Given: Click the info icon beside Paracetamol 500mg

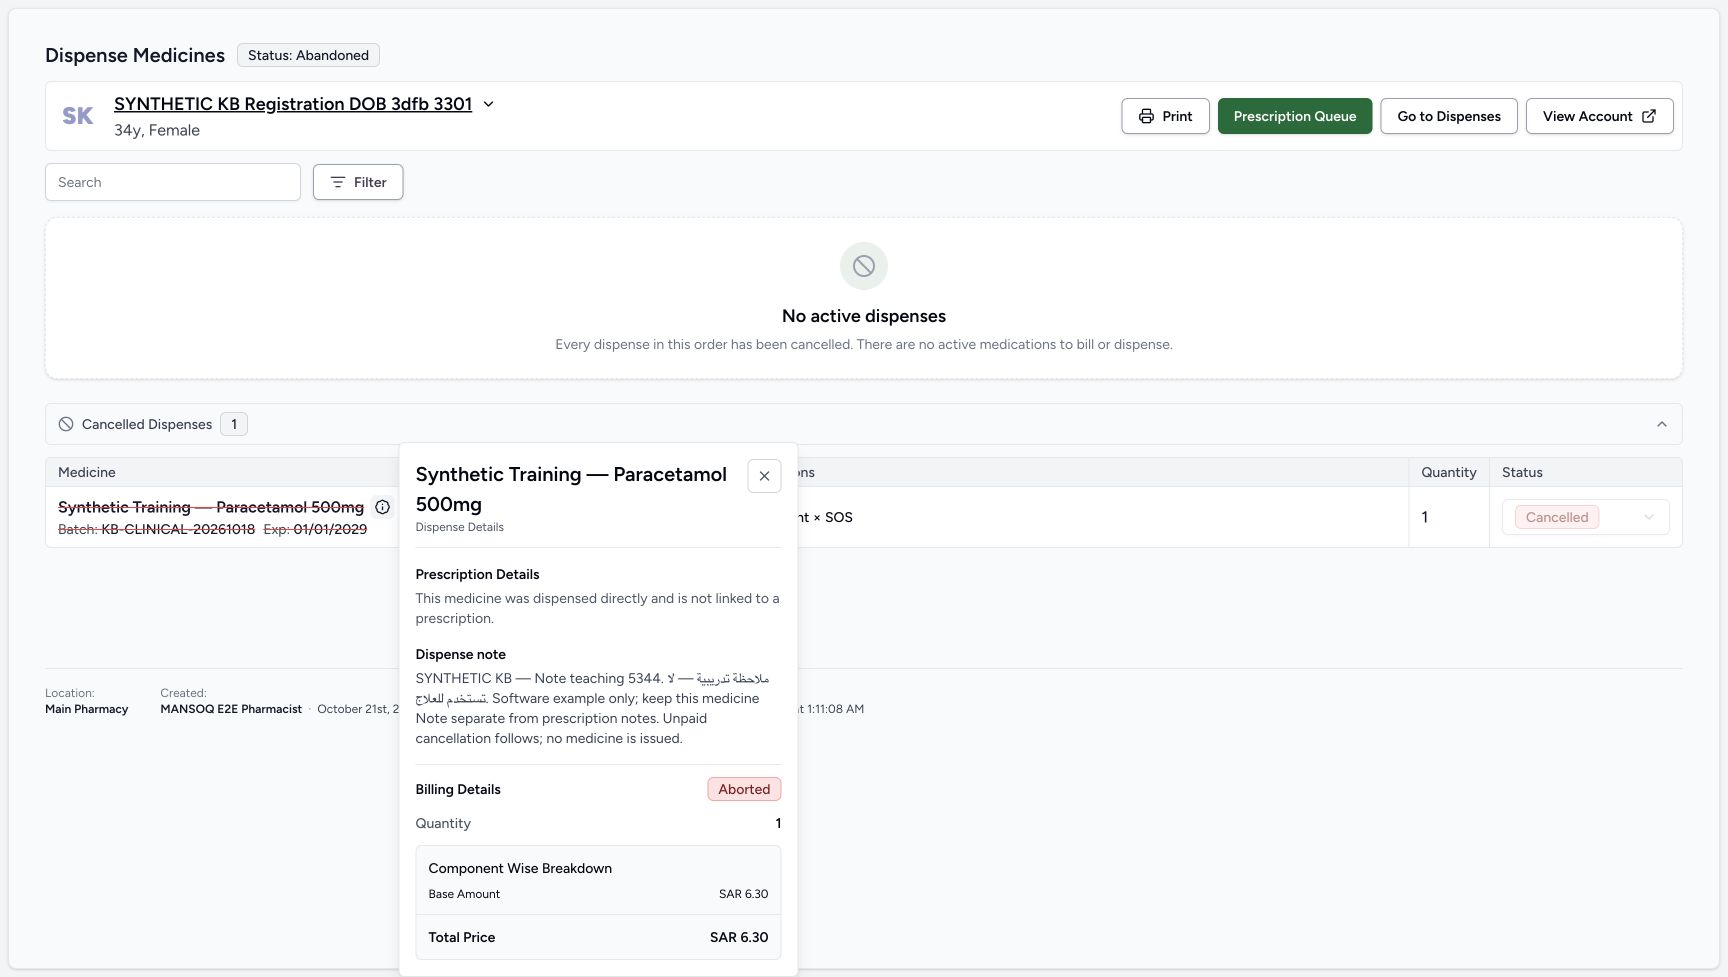Looking at the screenshot, I should click(382, 507).
